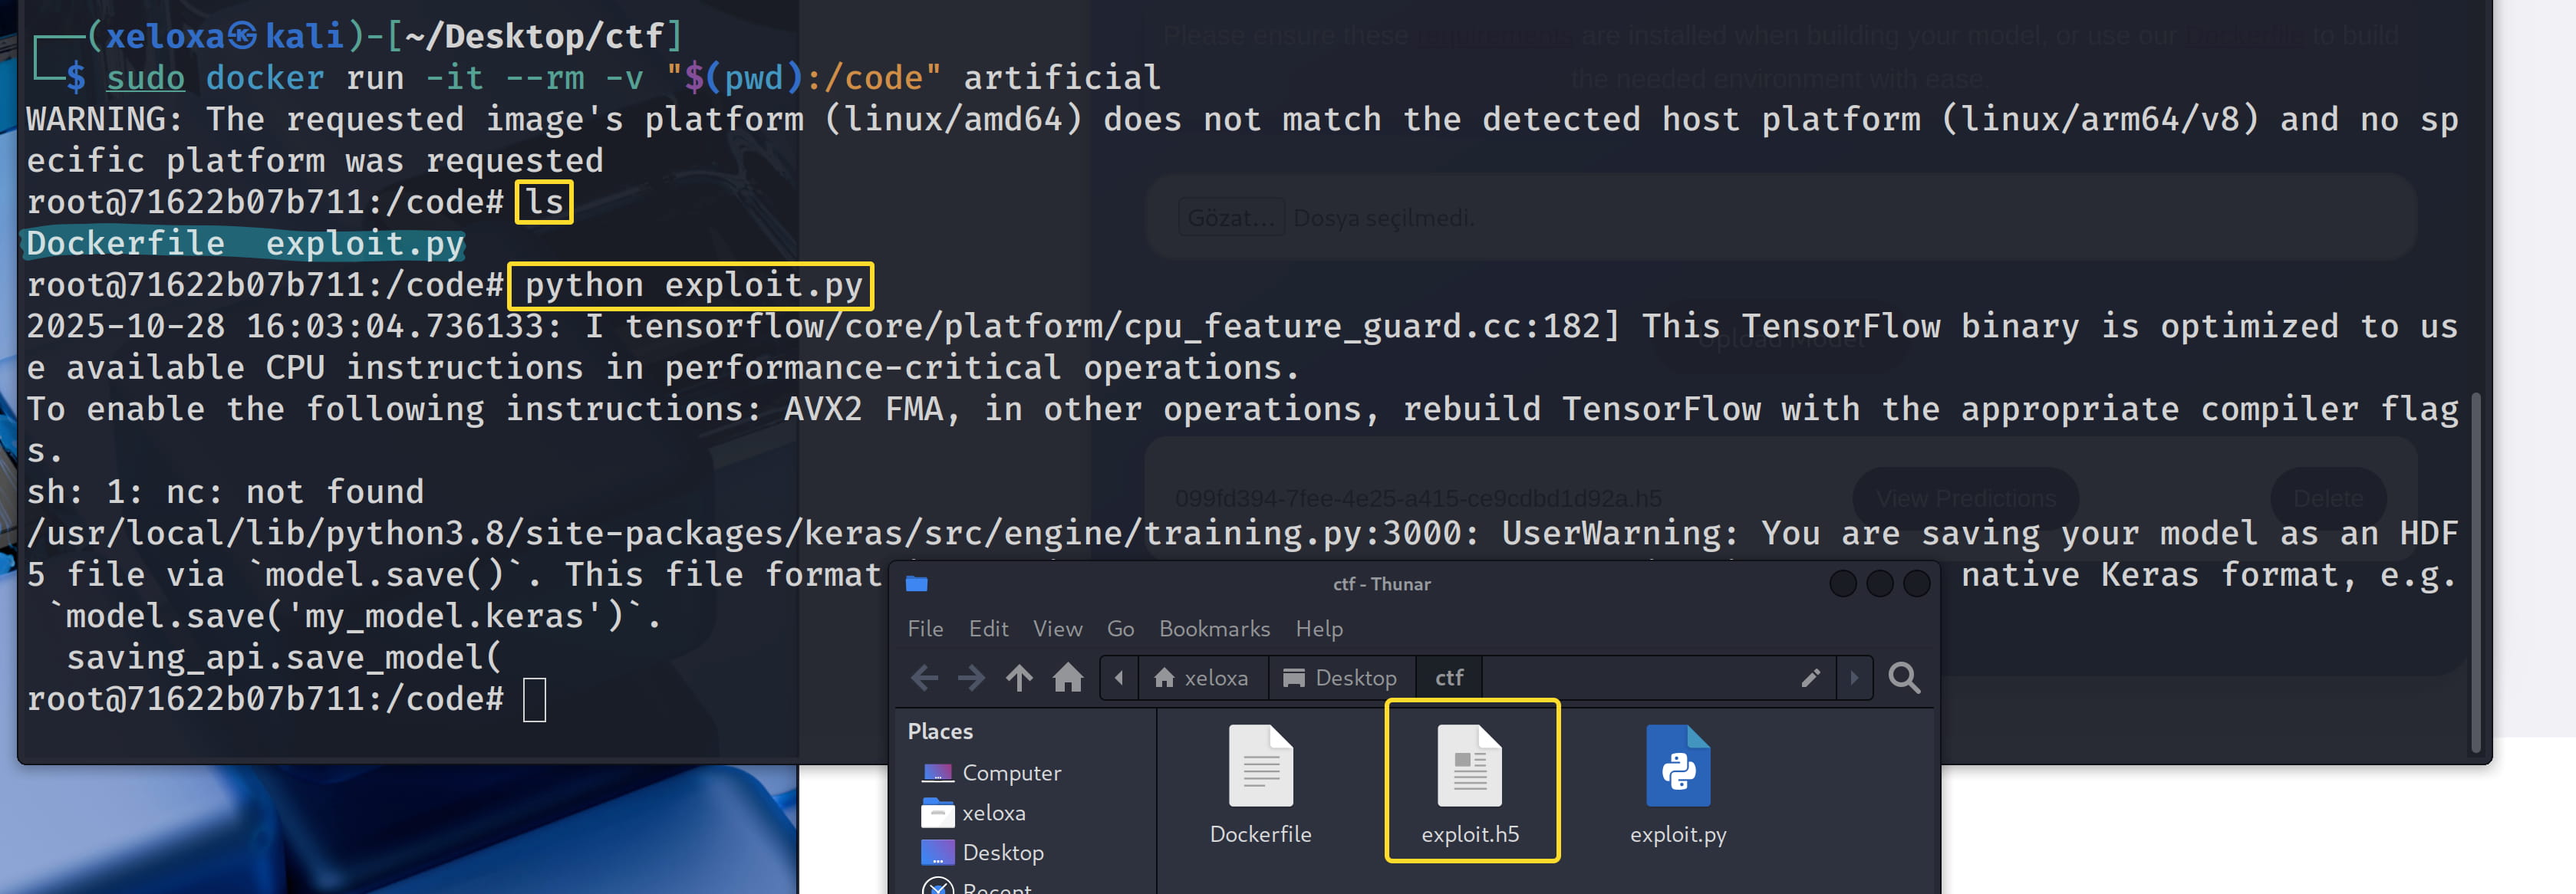Click the search magnifier in Thunar

click(x=1904, y=678)
